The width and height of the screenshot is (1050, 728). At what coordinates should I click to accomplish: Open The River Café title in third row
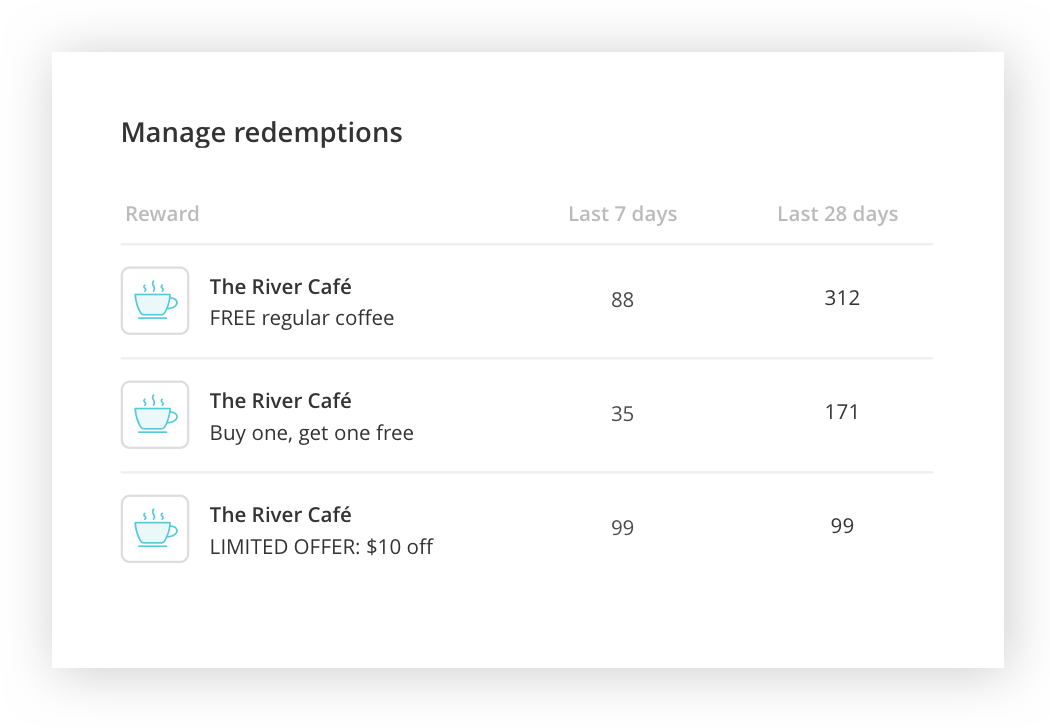click(x=280, y=515)
